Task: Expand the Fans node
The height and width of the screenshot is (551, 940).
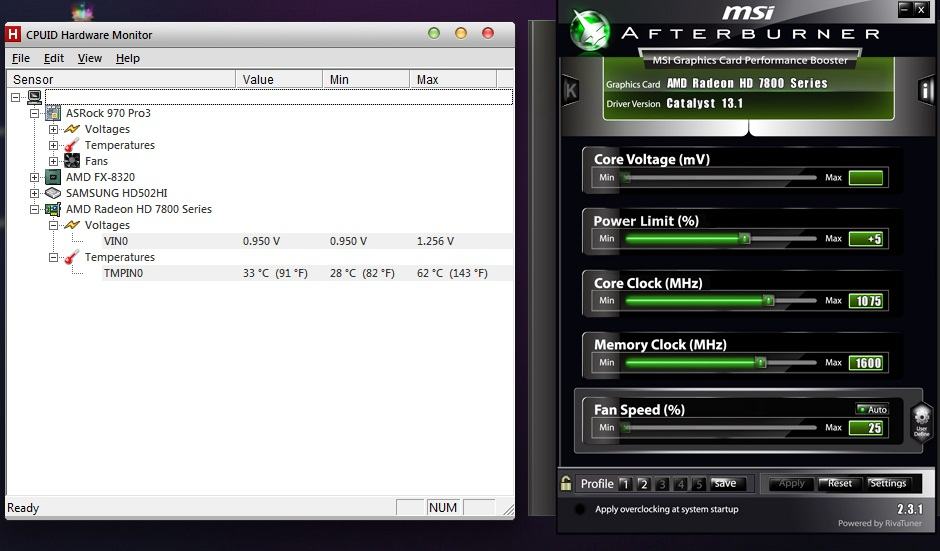Action: [x=53, y=161]
